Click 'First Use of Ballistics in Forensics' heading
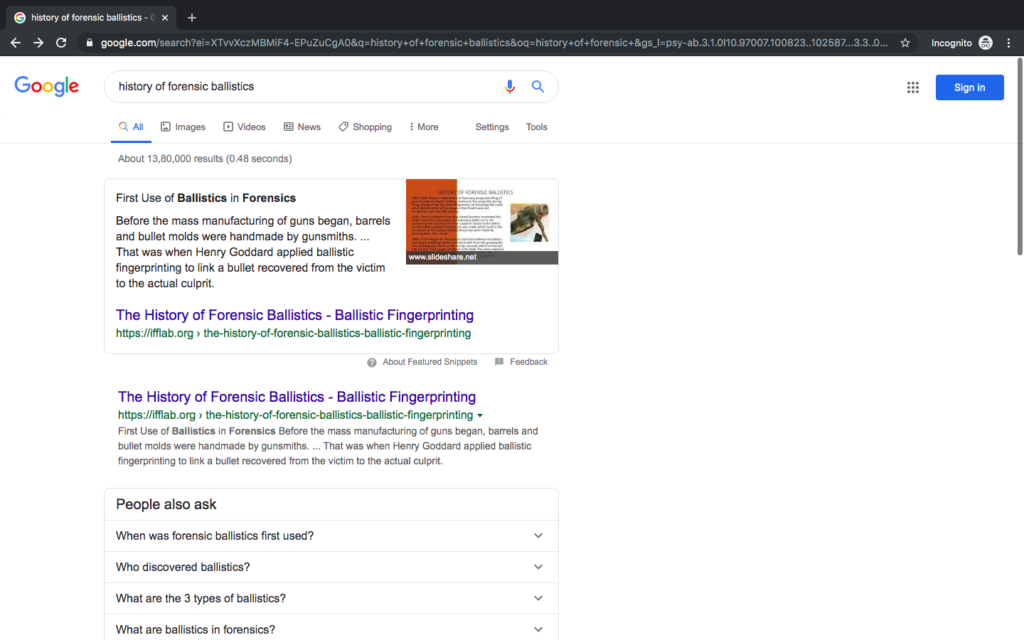This screenshot has height=640, width=1024. click(206, 198)
